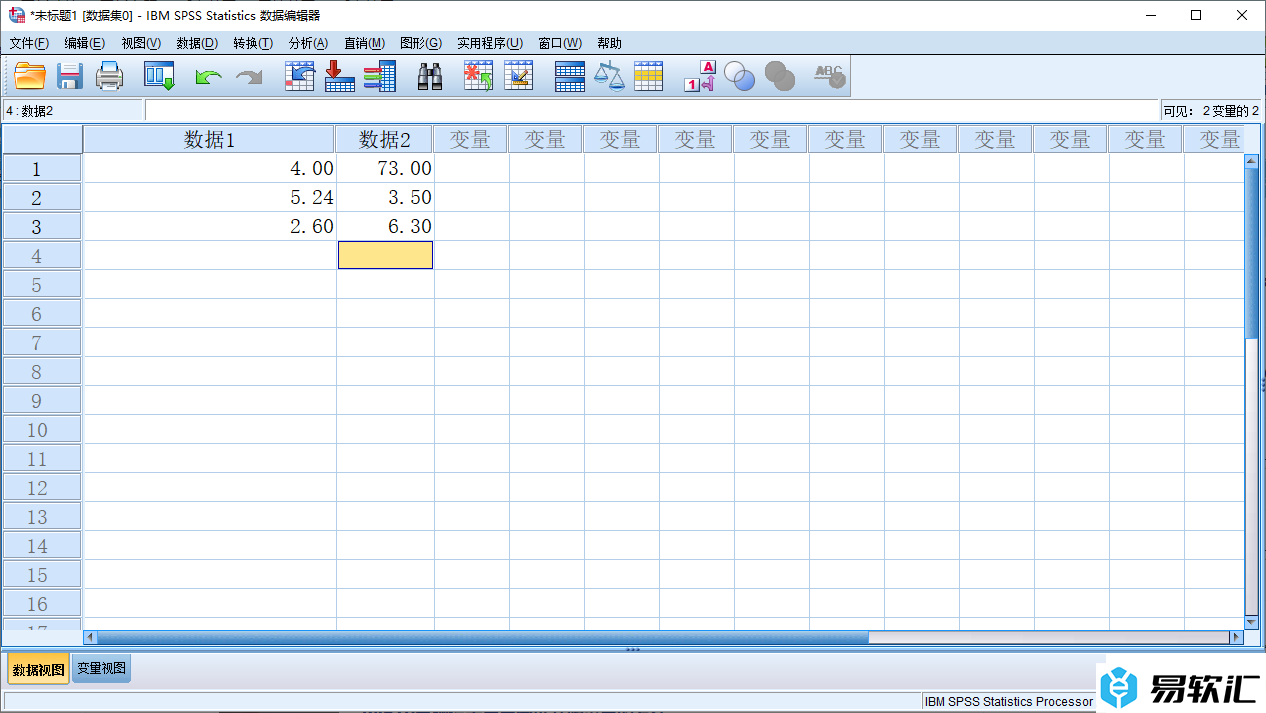Click the Insert Cases toolbar icon

pos(478,76)
